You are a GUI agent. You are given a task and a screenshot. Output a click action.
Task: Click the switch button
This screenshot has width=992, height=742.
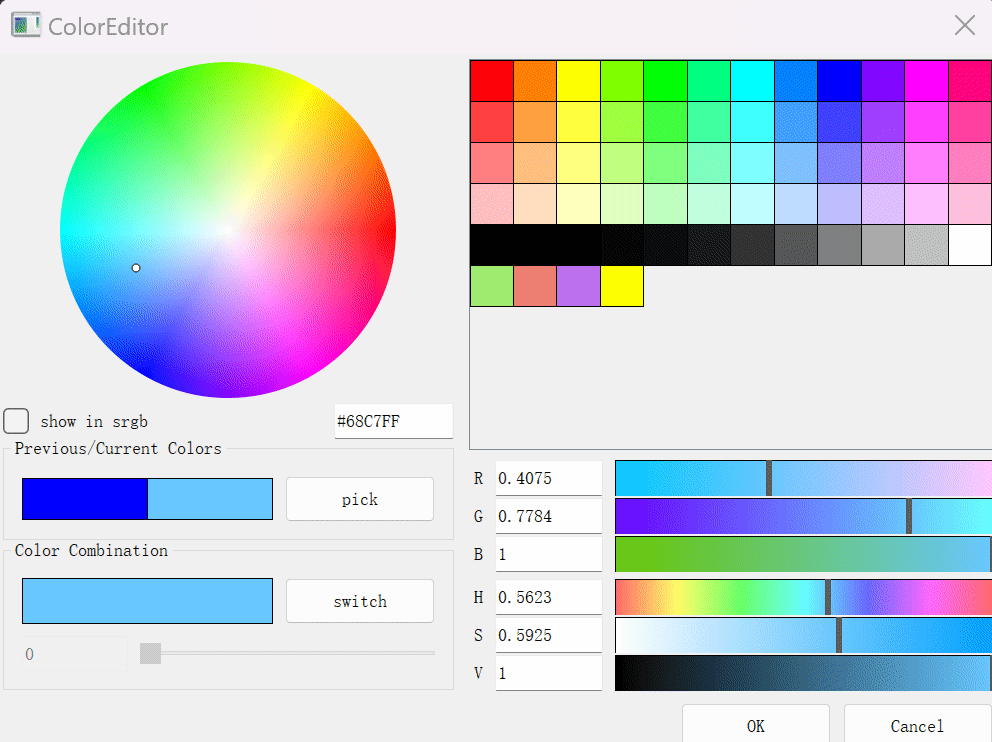tap(359, 601)
